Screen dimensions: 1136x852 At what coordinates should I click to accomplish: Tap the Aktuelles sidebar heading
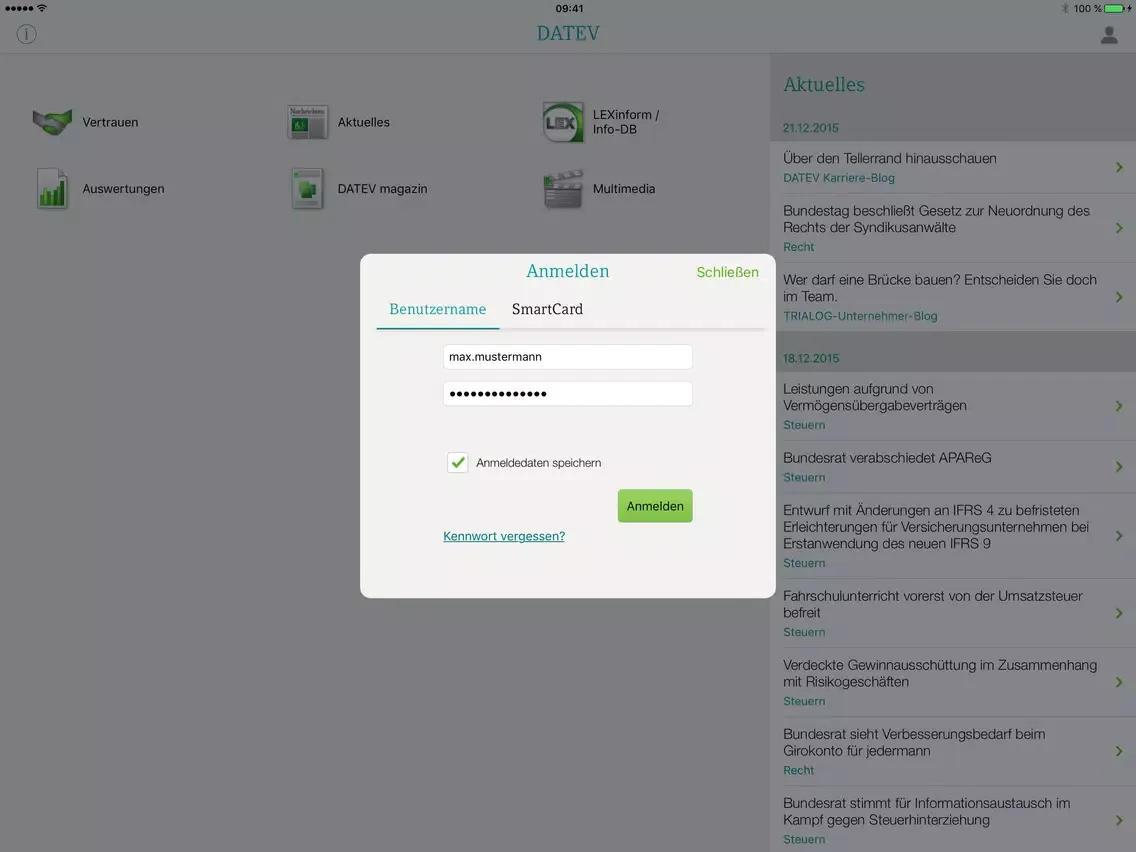[824, 85]
